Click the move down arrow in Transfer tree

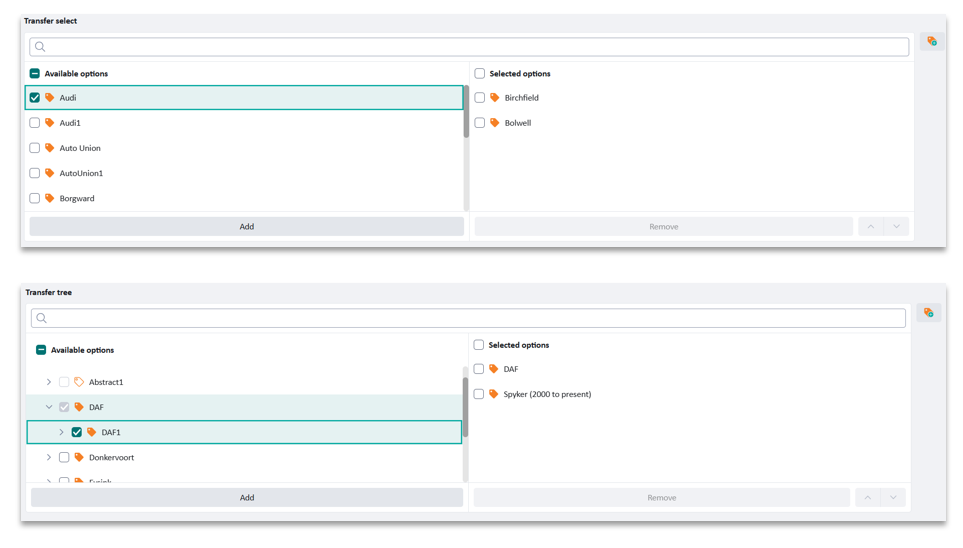[893, 497]
